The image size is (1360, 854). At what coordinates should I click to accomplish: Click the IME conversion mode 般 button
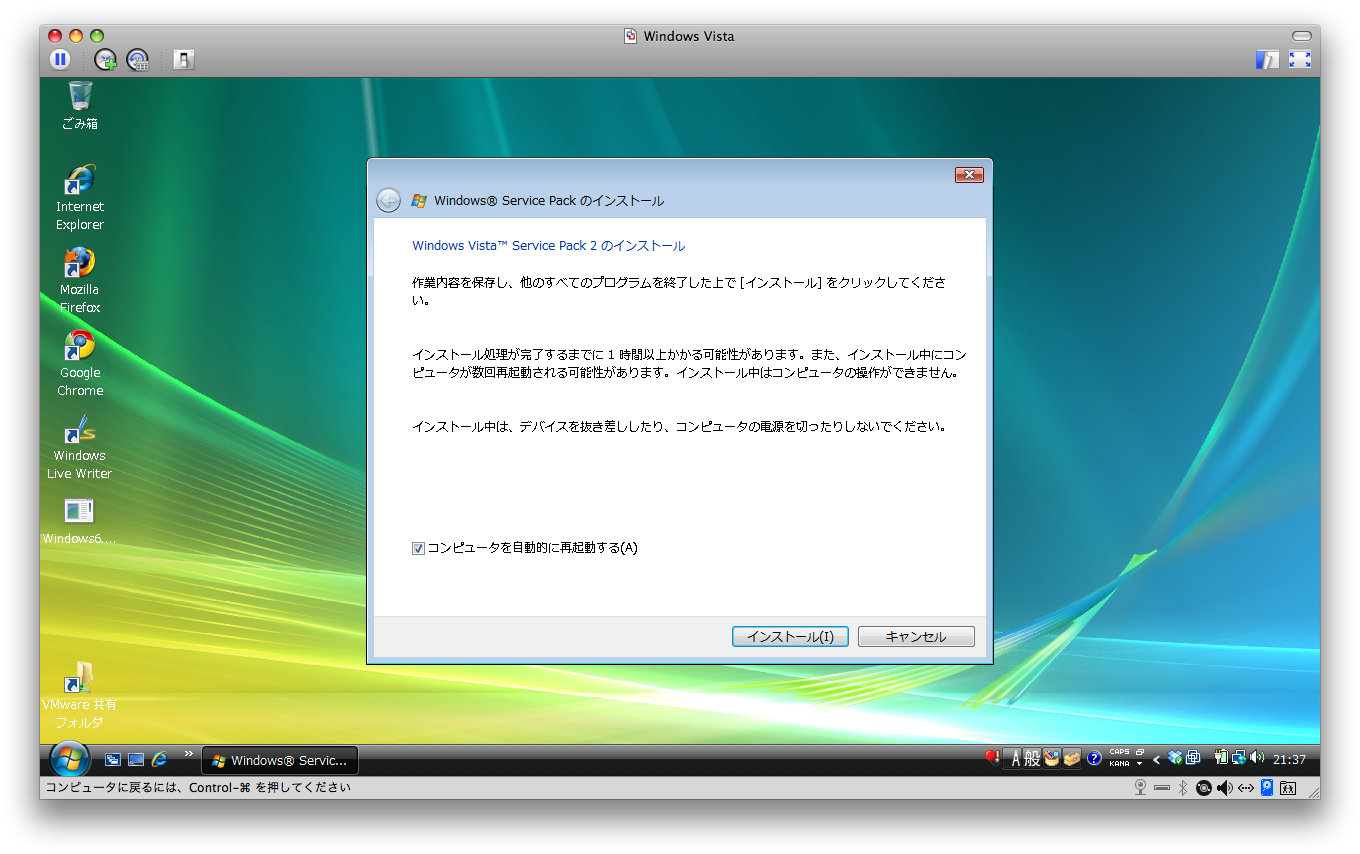click(x=1033, y=759)
